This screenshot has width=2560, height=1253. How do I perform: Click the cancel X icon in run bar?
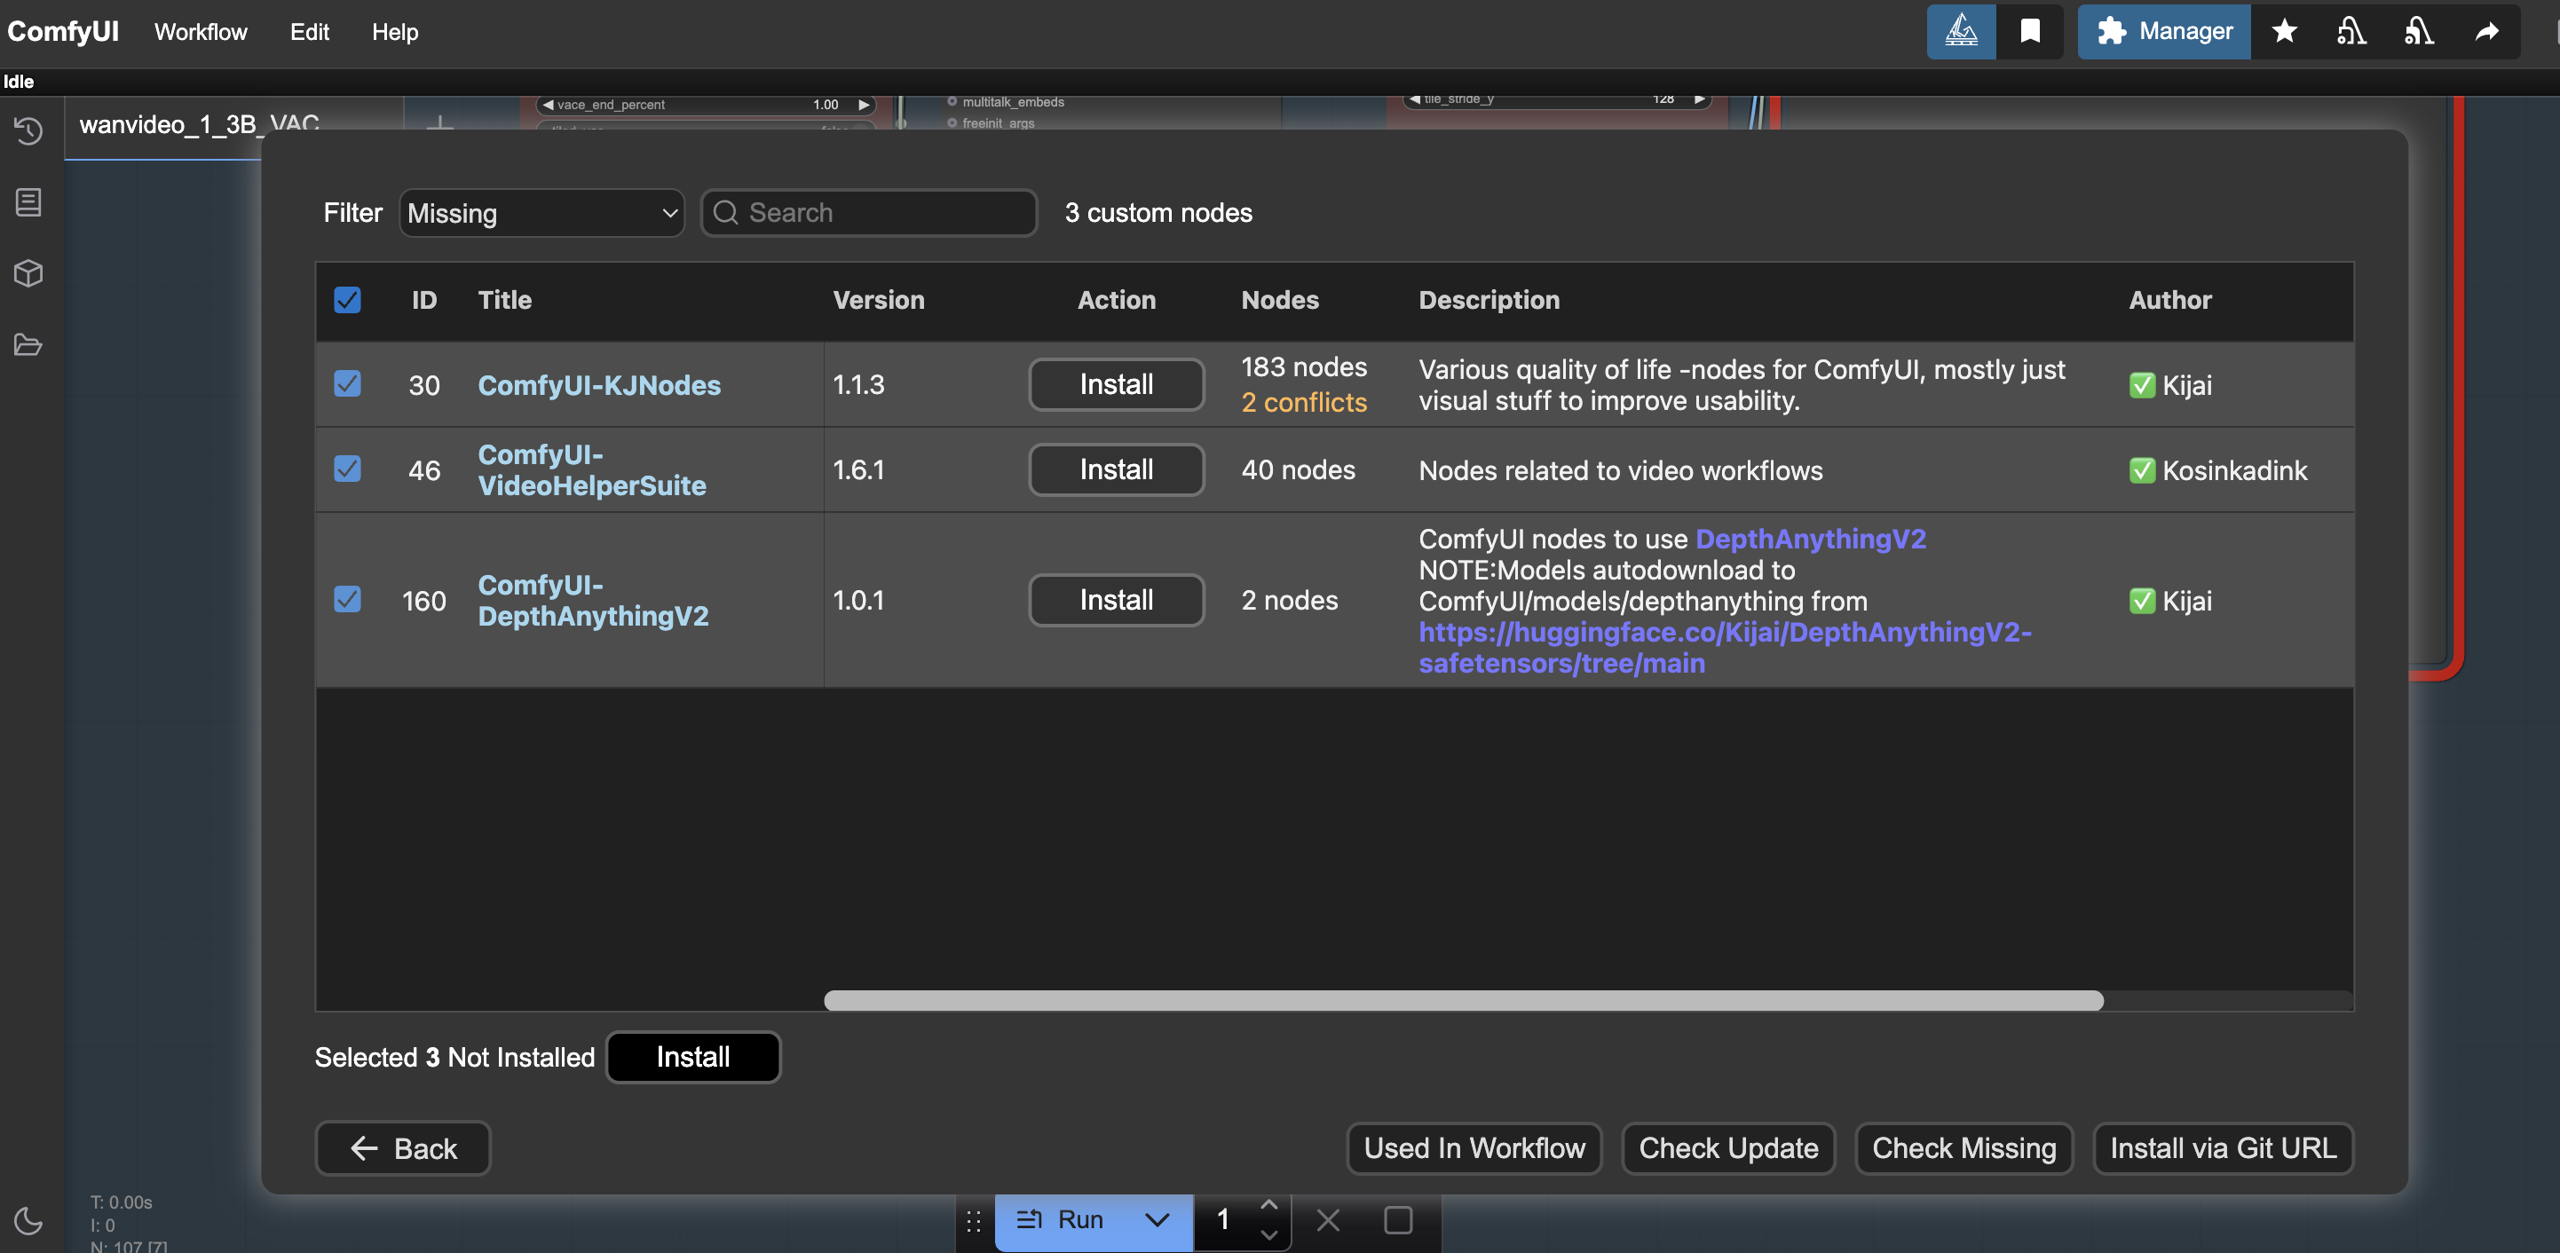pyautogui.click(x=1328, y=1220)
